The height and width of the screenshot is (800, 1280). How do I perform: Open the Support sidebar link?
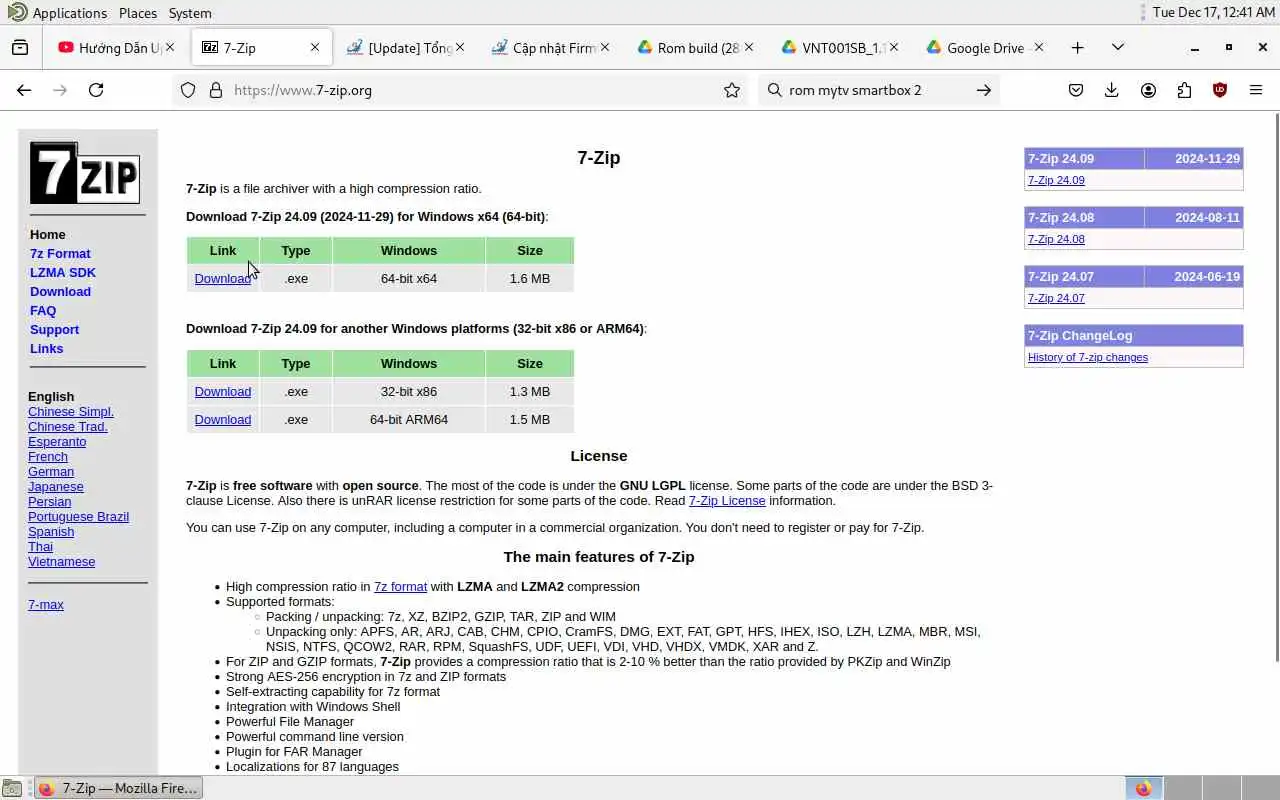pos(54,330)
